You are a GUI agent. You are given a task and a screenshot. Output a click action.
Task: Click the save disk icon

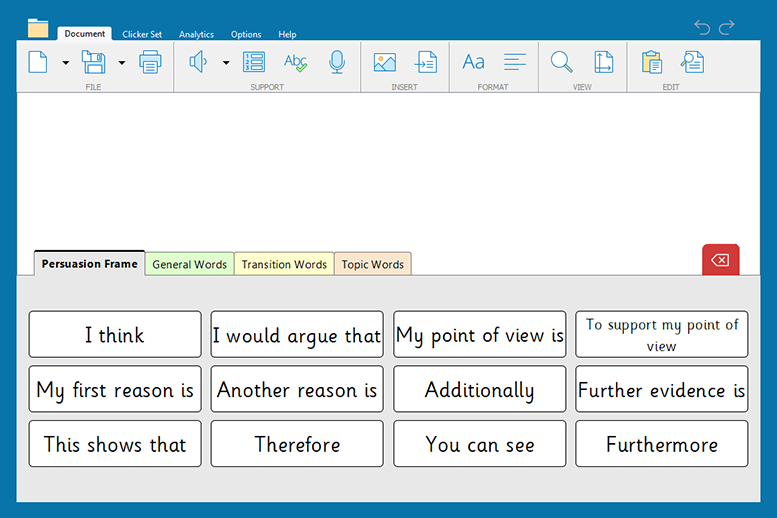click(93, 62)
